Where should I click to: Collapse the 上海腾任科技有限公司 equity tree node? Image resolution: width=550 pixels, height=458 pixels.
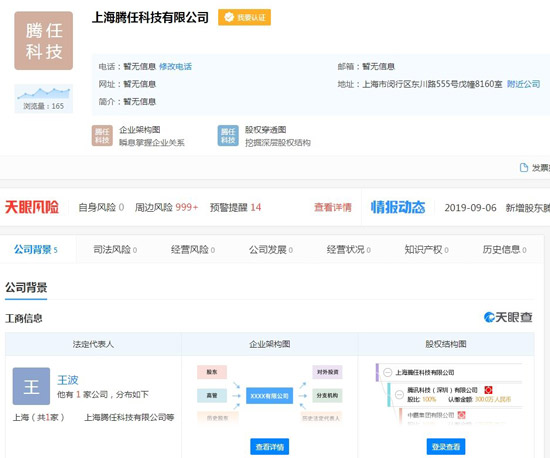[x=387, y=372]
